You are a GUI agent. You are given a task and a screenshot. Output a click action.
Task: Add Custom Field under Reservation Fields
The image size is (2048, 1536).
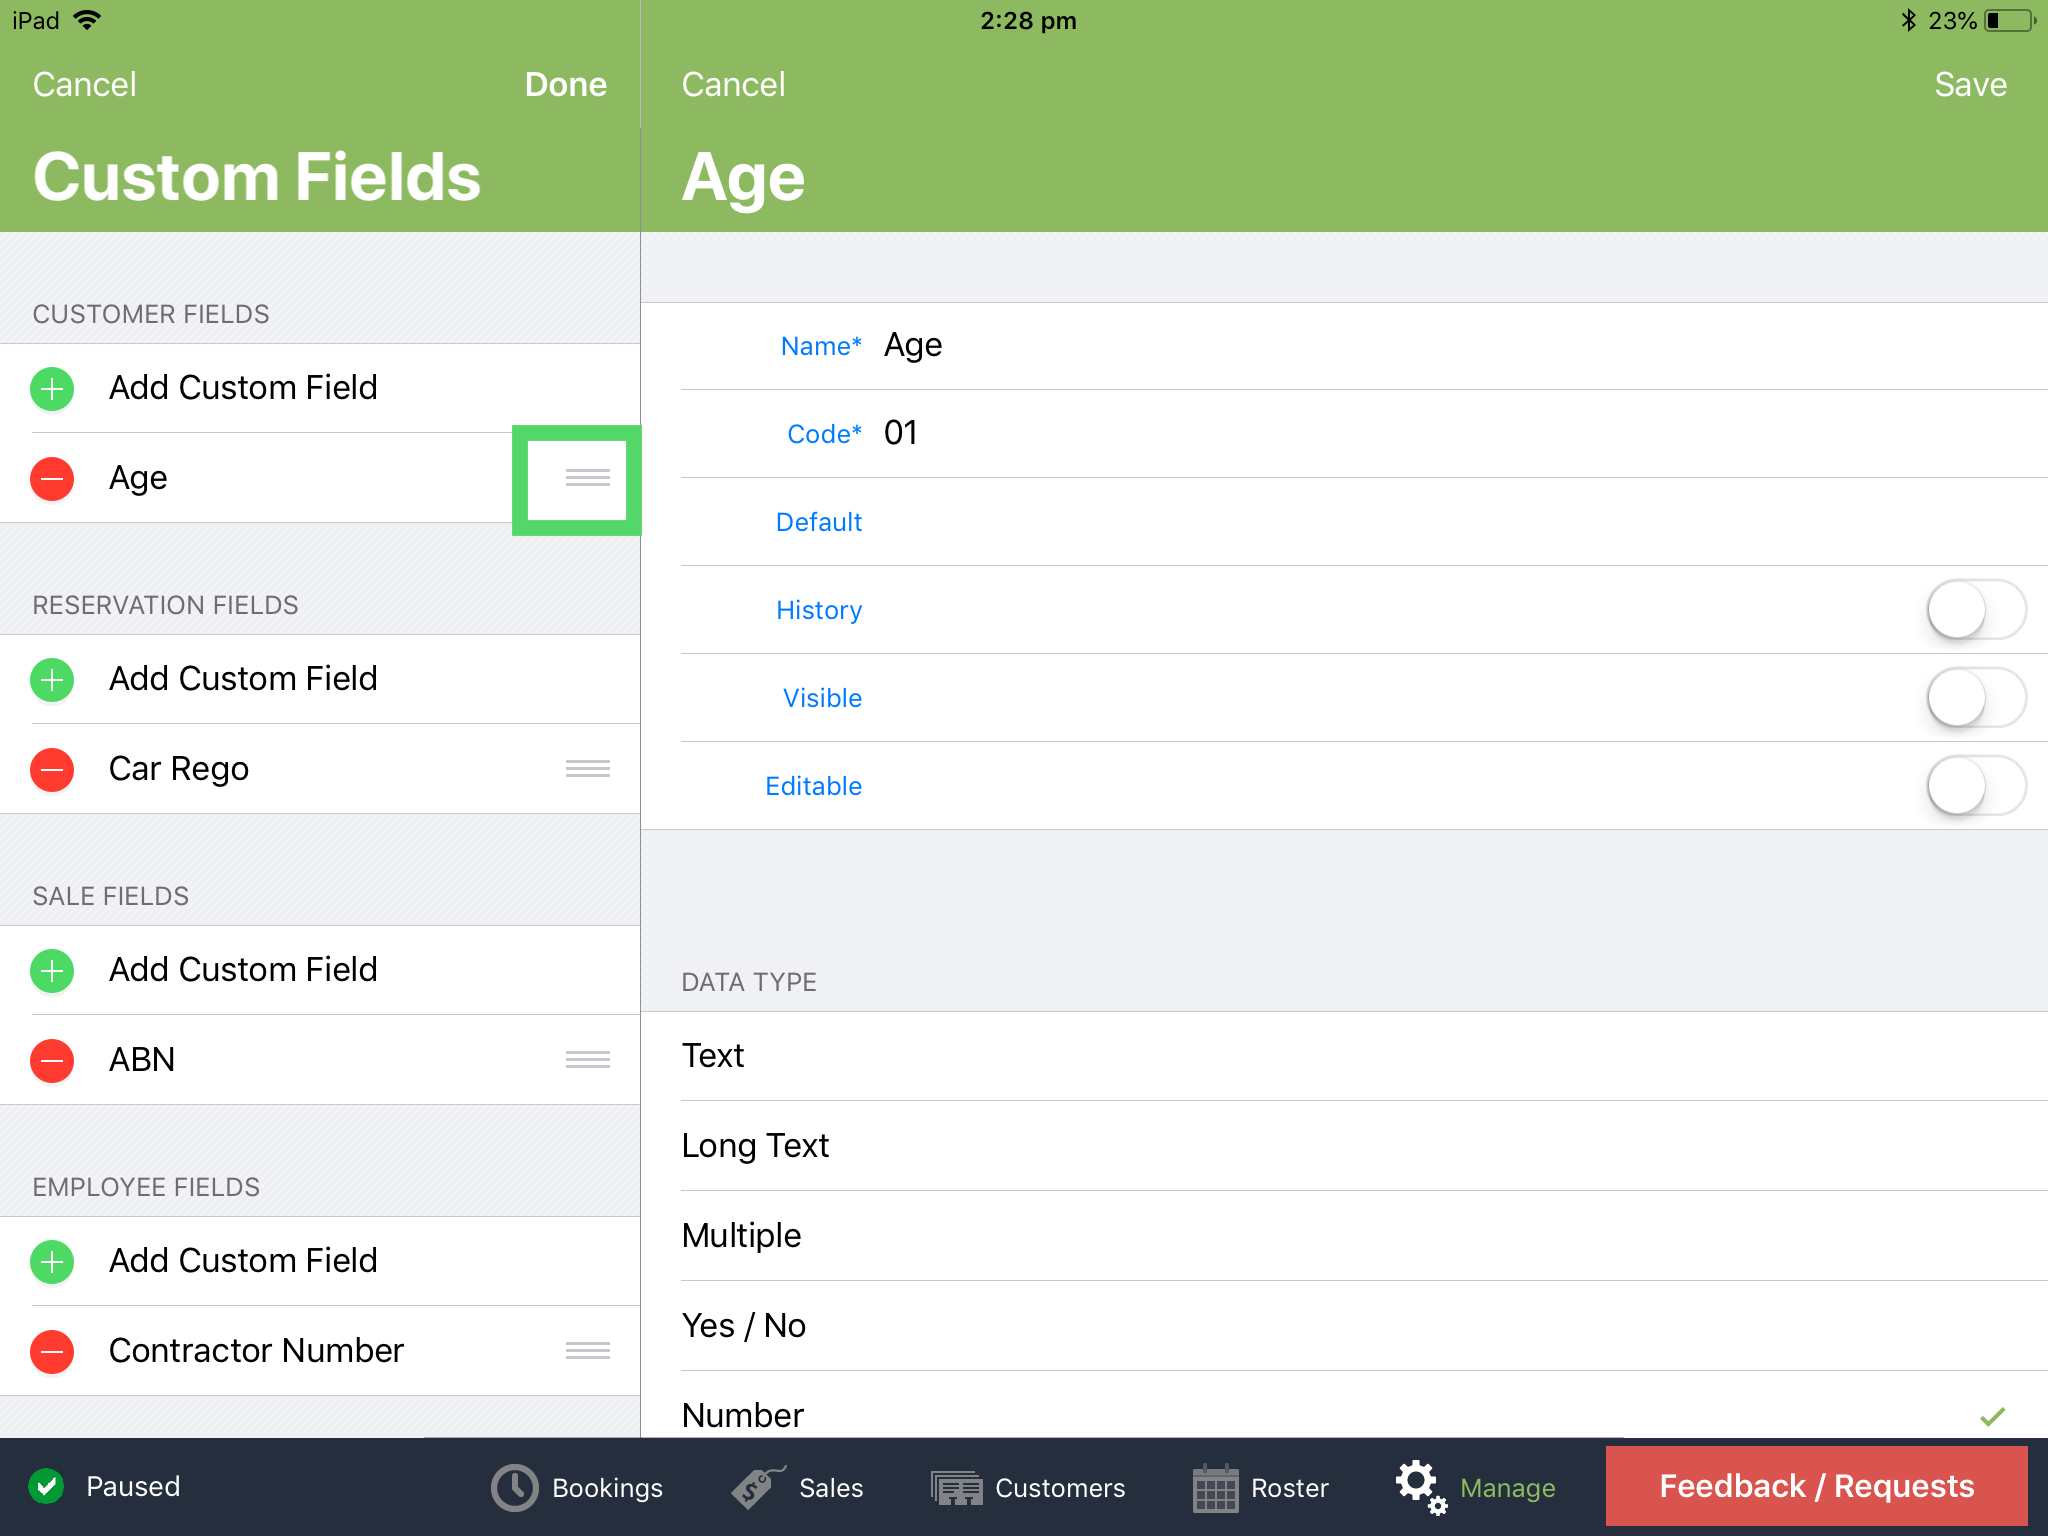[x=320, y=679]
